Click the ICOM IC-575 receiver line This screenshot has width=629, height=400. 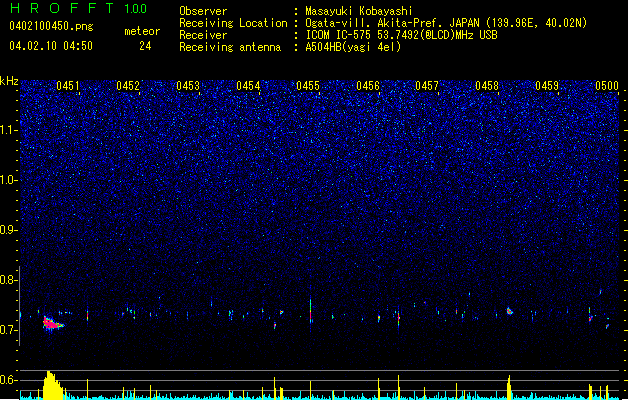coord(401,35)
